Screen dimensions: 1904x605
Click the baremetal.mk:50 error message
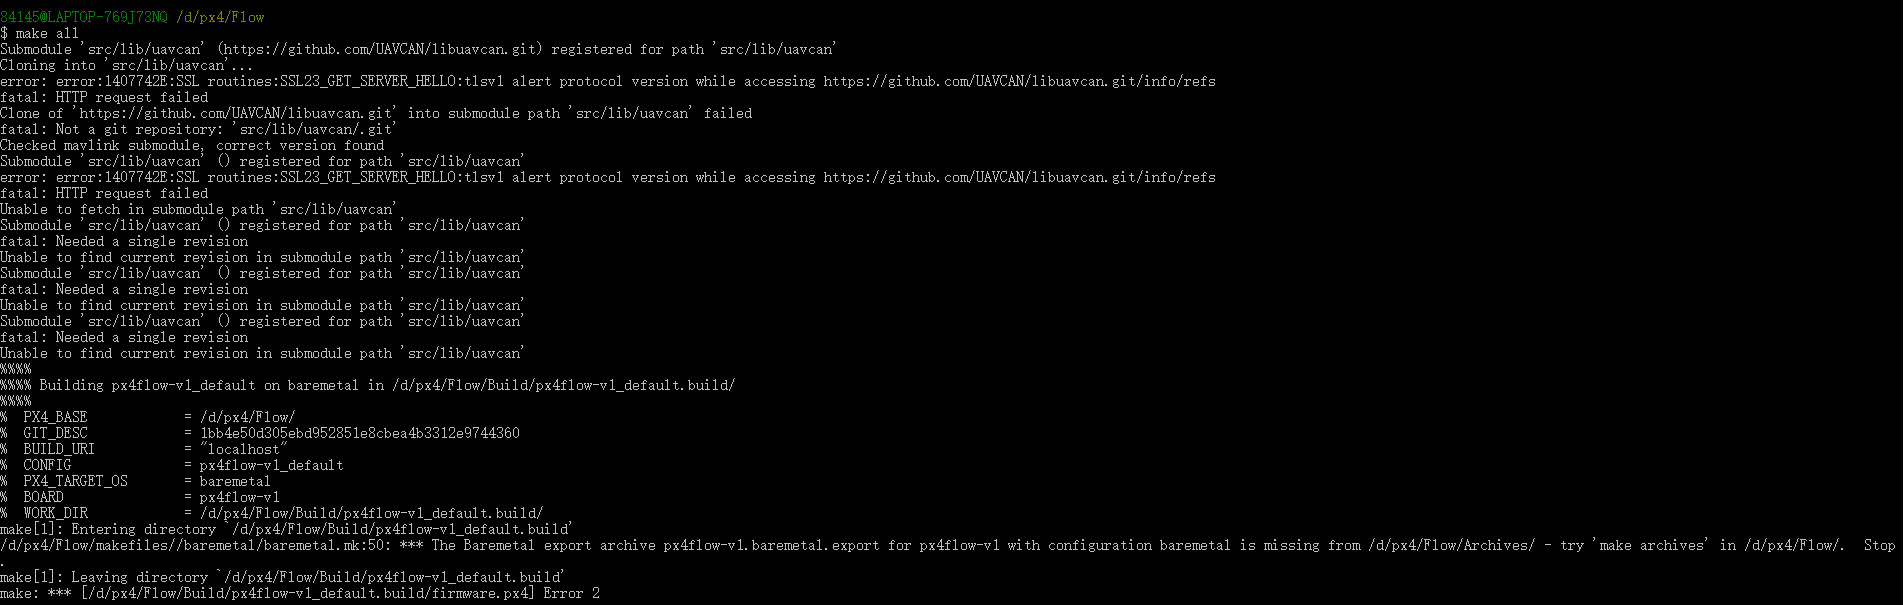(947, 545)
